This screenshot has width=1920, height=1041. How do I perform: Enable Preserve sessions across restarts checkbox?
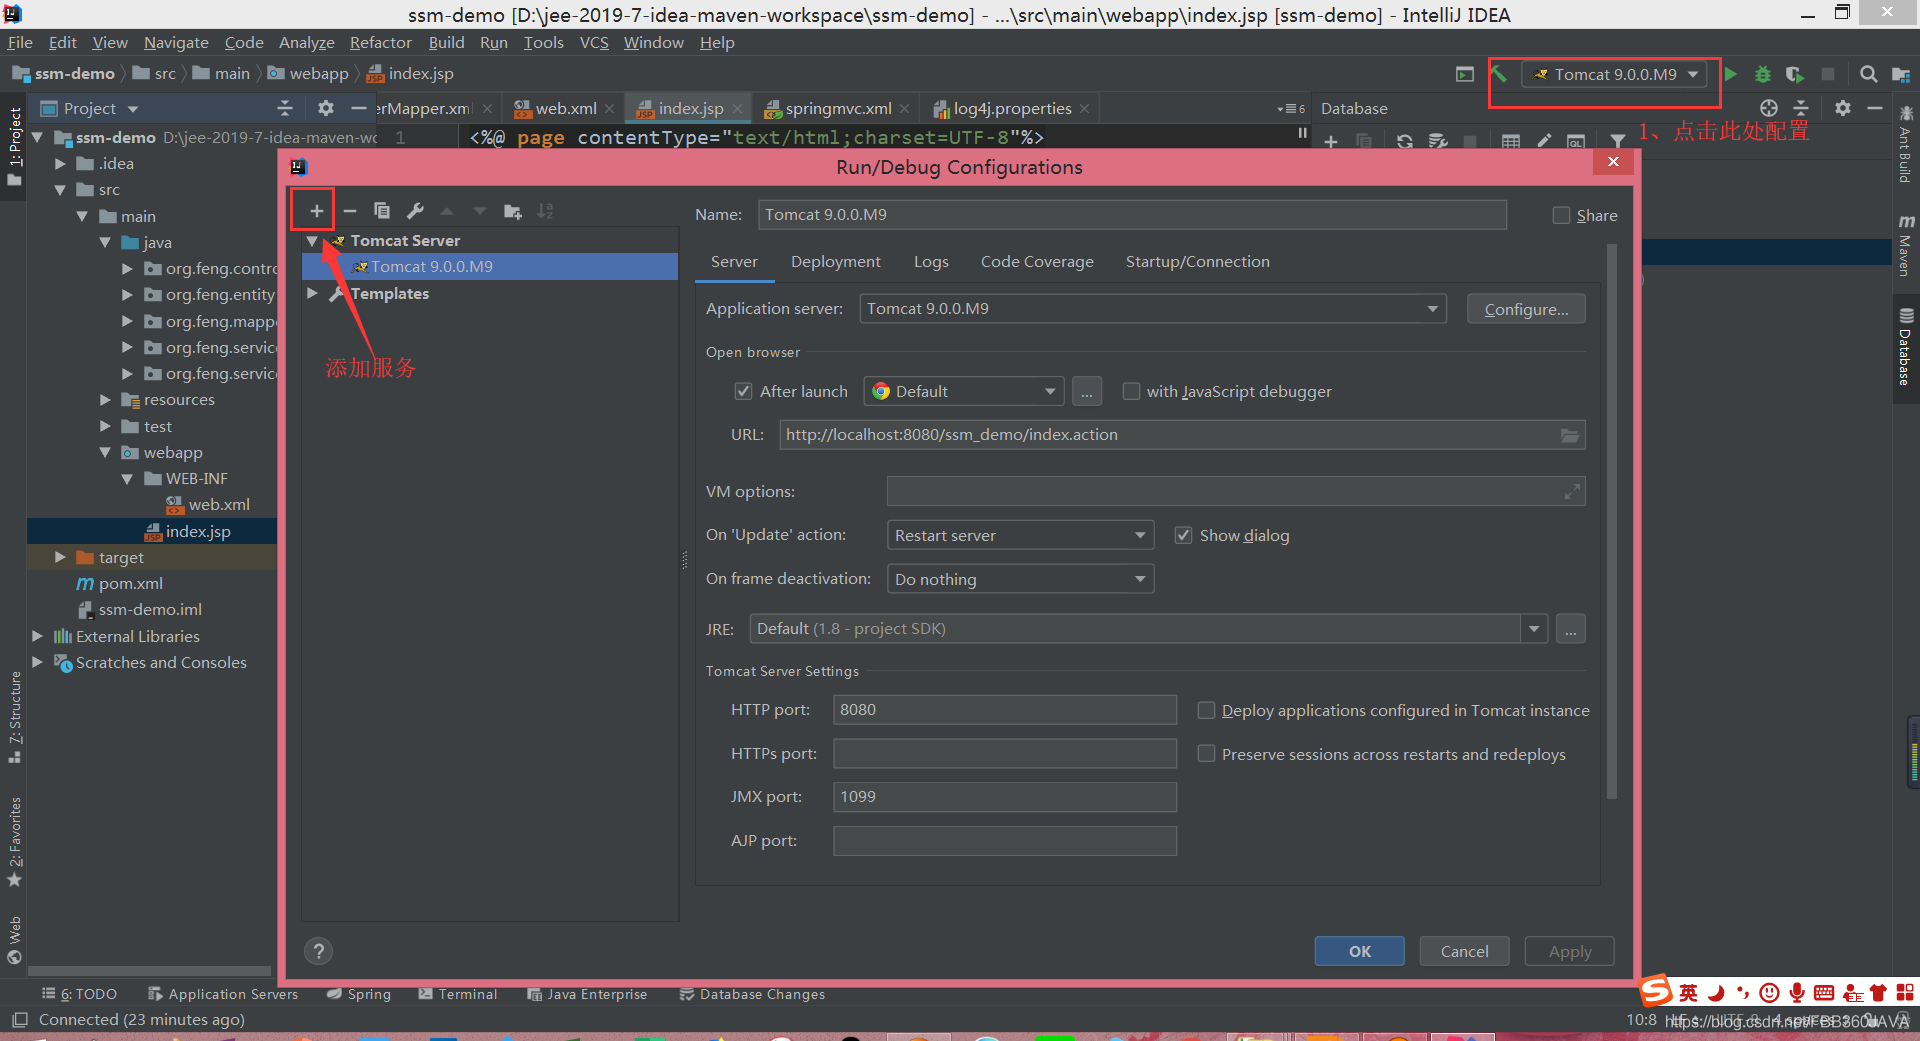pos(1207,754)
